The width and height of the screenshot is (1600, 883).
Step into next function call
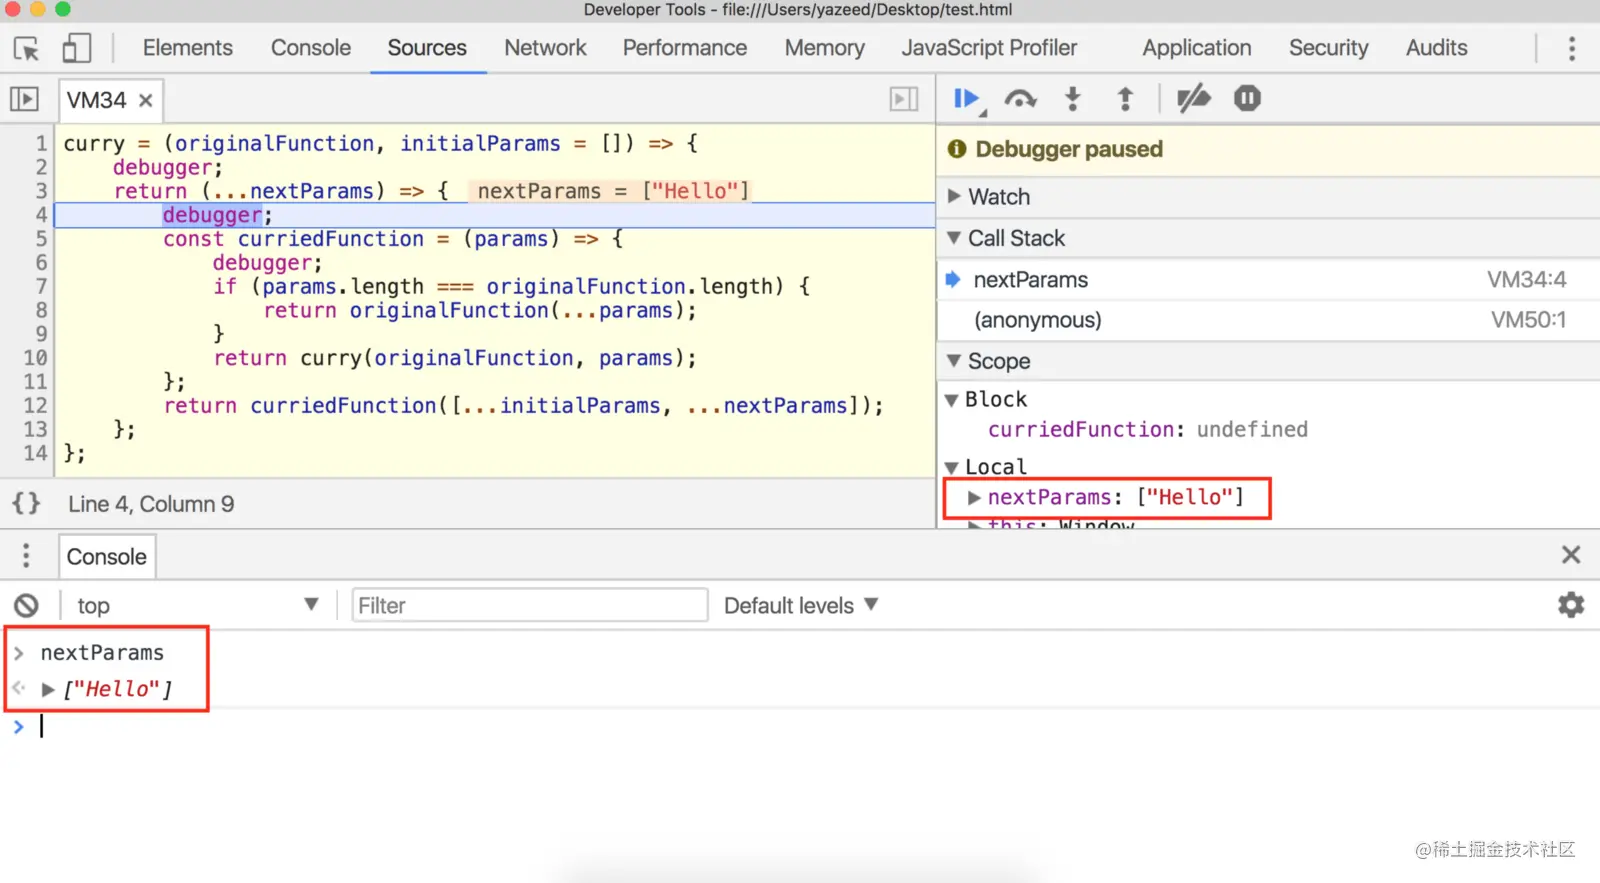(x=1073, y=99)
